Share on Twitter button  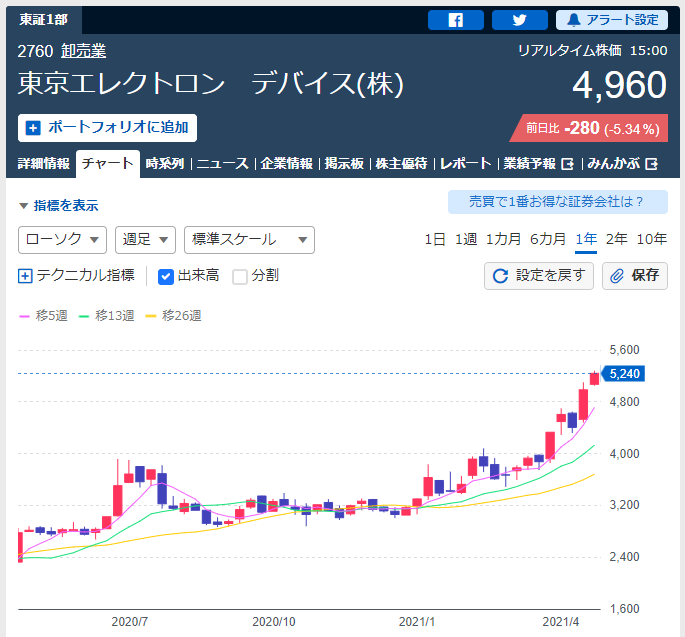tap(519, 20)
